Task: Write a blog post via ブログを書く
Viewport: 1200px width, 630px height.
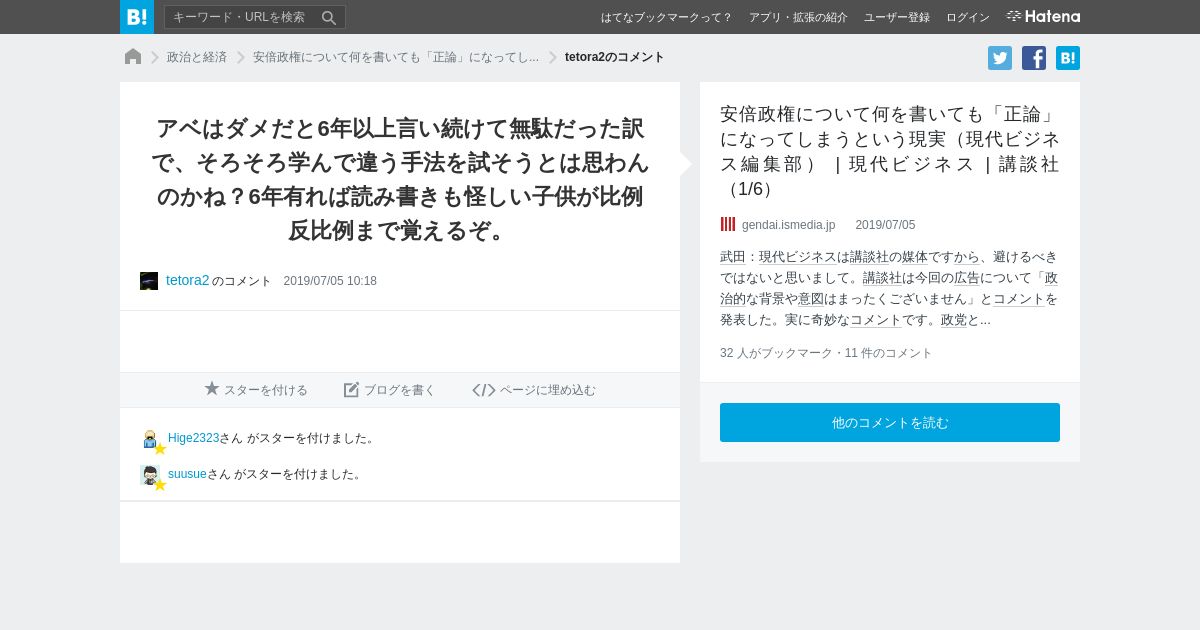Action: [x=390, y=390]
